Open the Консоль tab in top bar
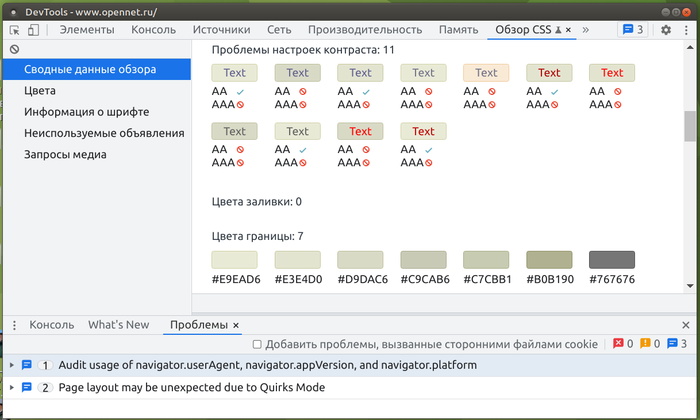700x420 pixels. point(153,30)
